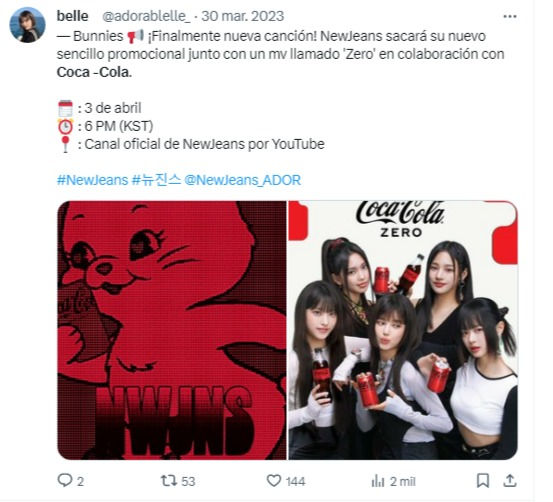Open the Coca-Cola Zero group photo
Screen dimensions: 553x502
click(403, 330)
